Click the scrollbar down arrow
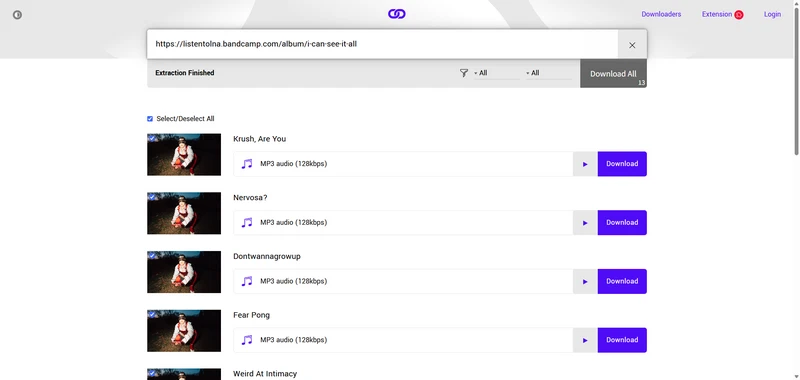800x380 pixels. click(796, 376)
